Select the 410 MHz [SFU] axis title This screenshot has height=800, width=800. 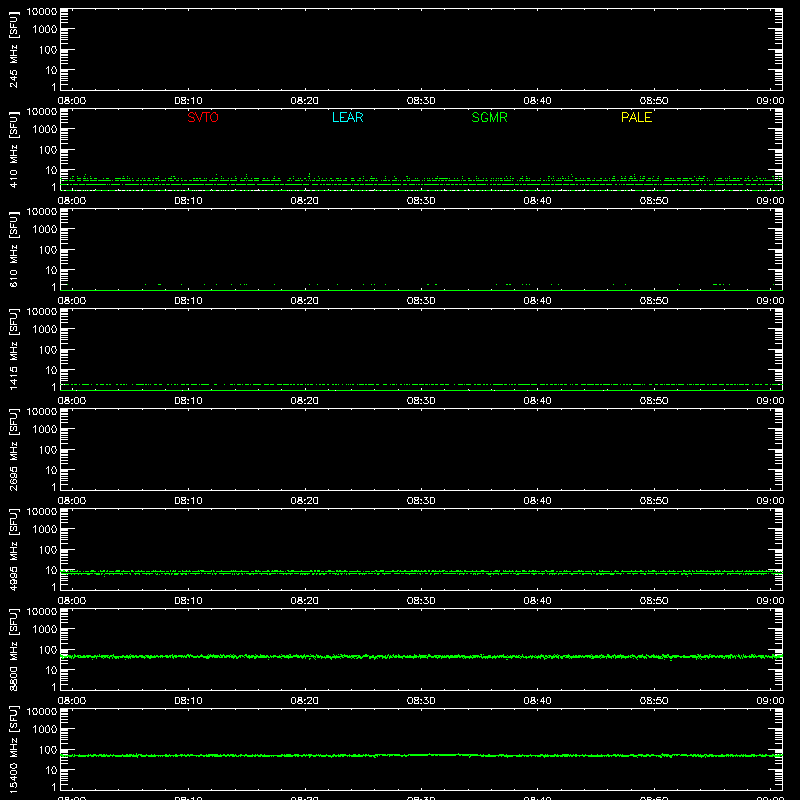click(13, 149)
